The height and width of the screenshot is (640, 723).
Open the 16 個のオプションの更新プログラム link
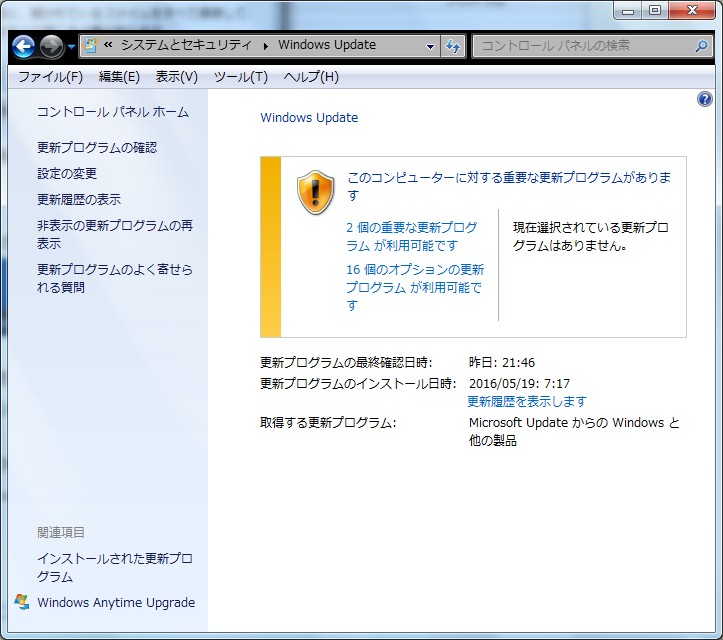(x=415, y=287)
